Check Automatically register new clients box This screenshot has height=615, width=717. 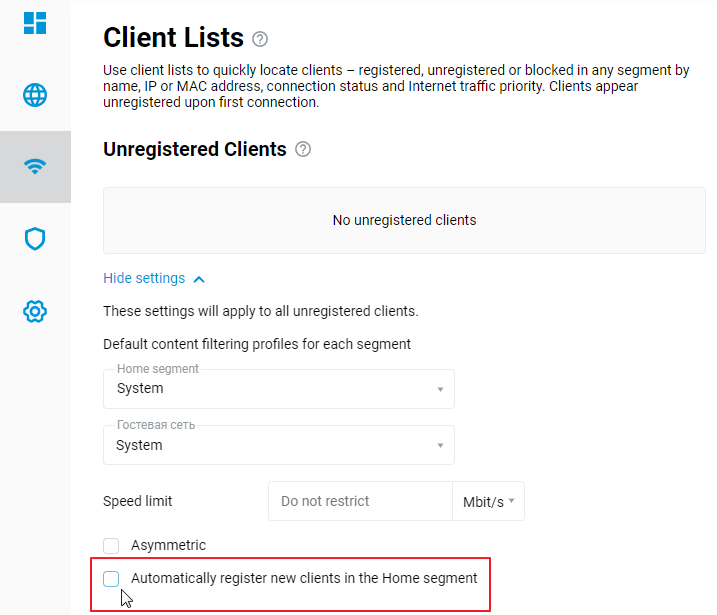[x=111, y=578]
